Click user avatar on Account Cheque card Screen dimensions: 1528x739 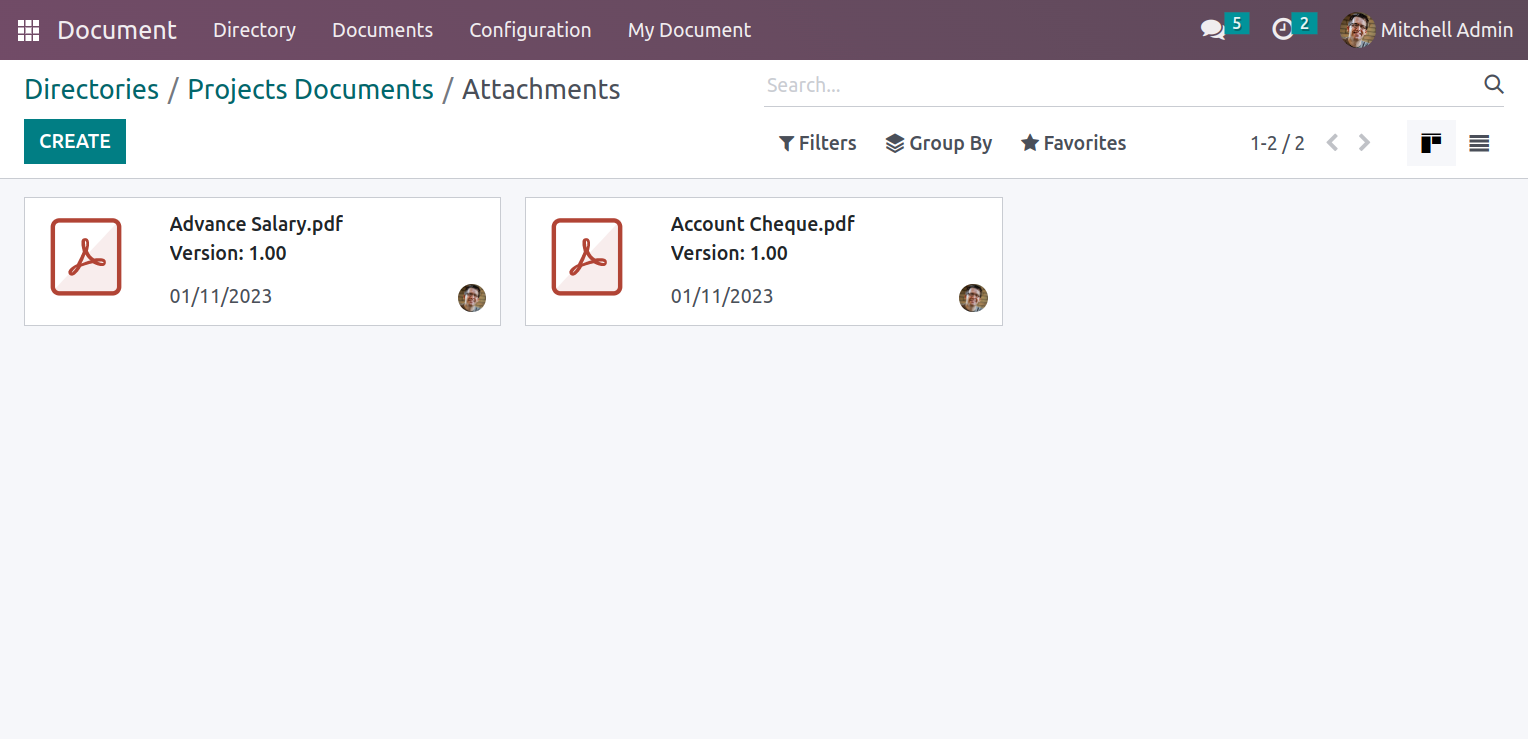[x=973, y=298]
